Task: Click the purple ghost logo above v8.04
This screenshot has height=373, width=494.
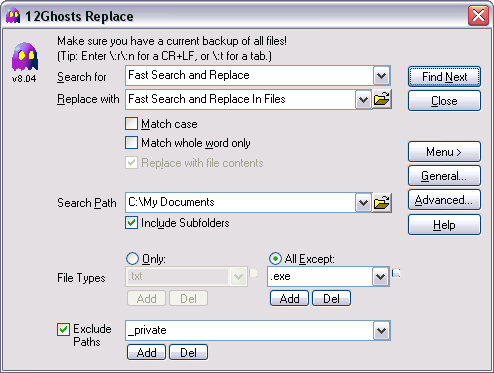Action: [25, 57]
